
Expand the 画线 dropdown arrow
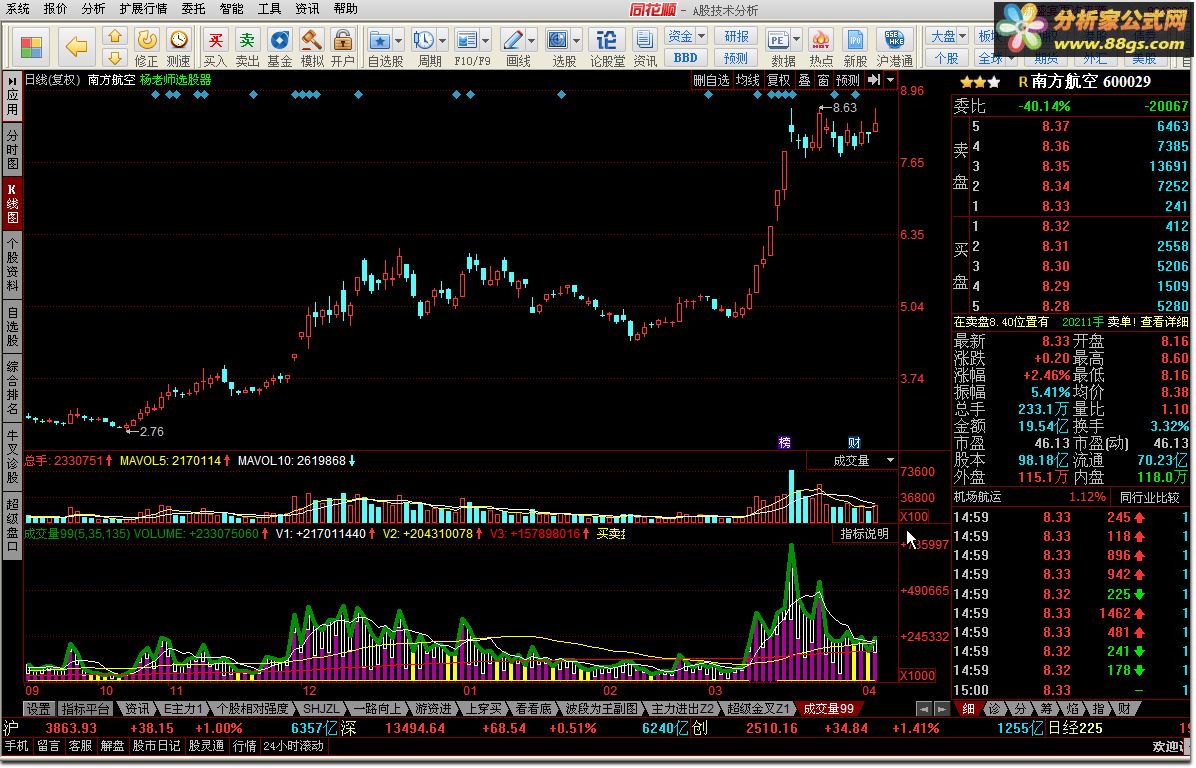[x=532, y=40]
